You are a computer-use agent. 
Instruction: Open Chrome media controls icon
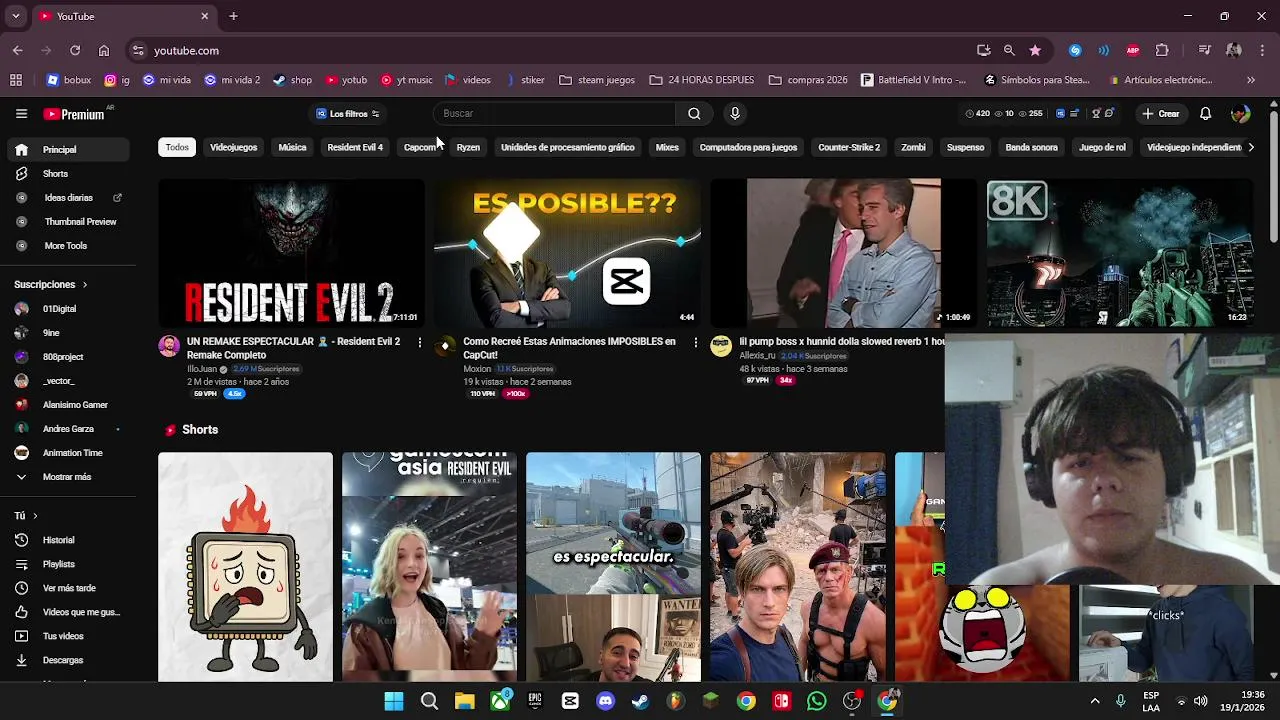[x=1205, y=50]
